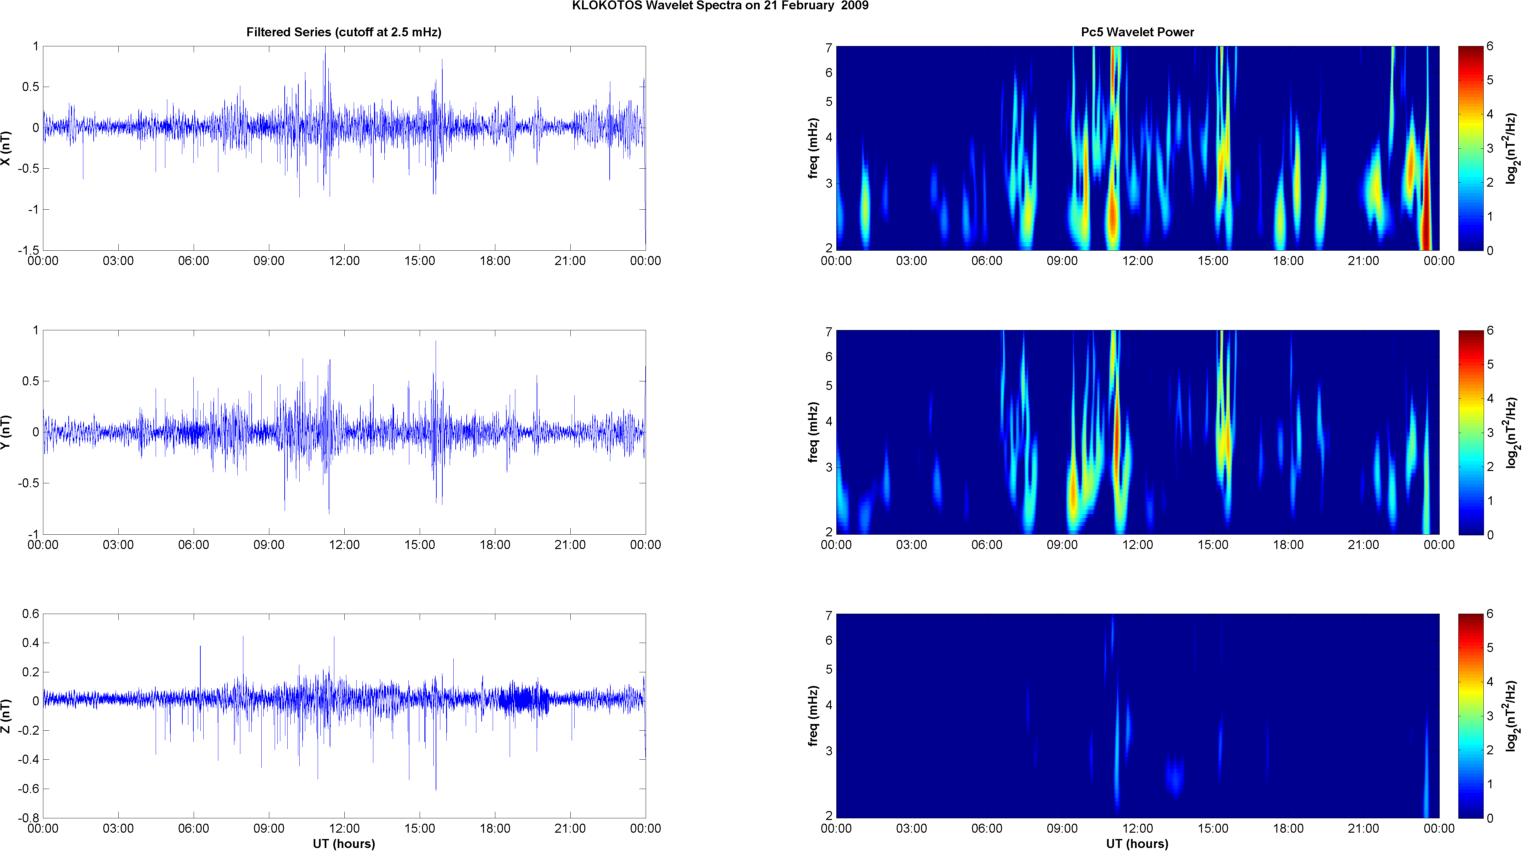This screenshot has width=1522, height=851.
Task: Click the Z component wavelet power spectrogram
Action: (1137, 716)
